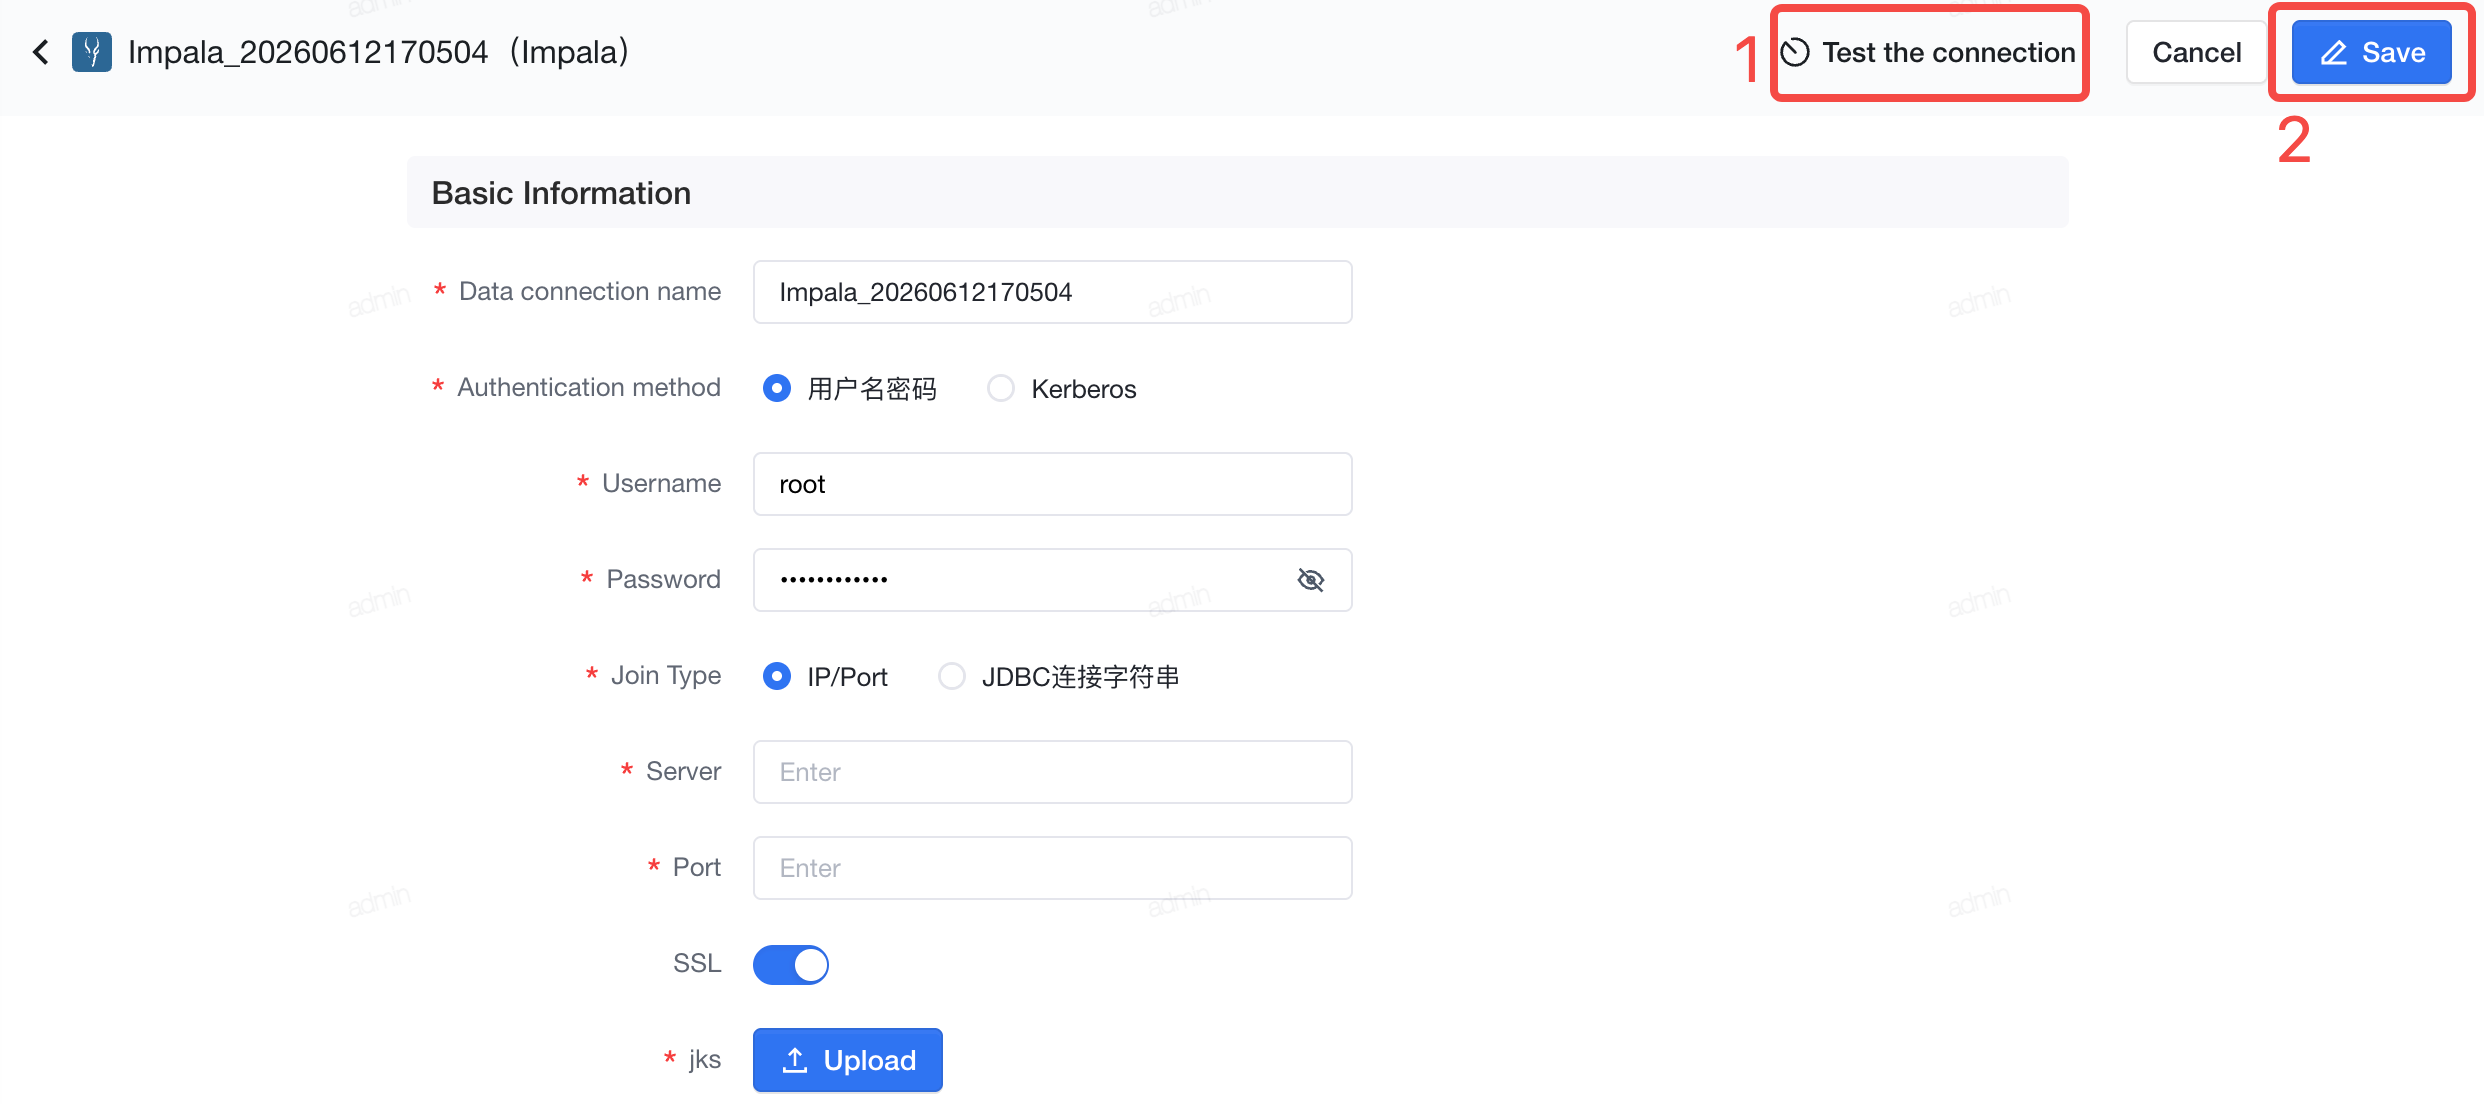2484x1104 pixels.
Task: Click the upload arrow icon for jks
Action: coord(795,1060)
